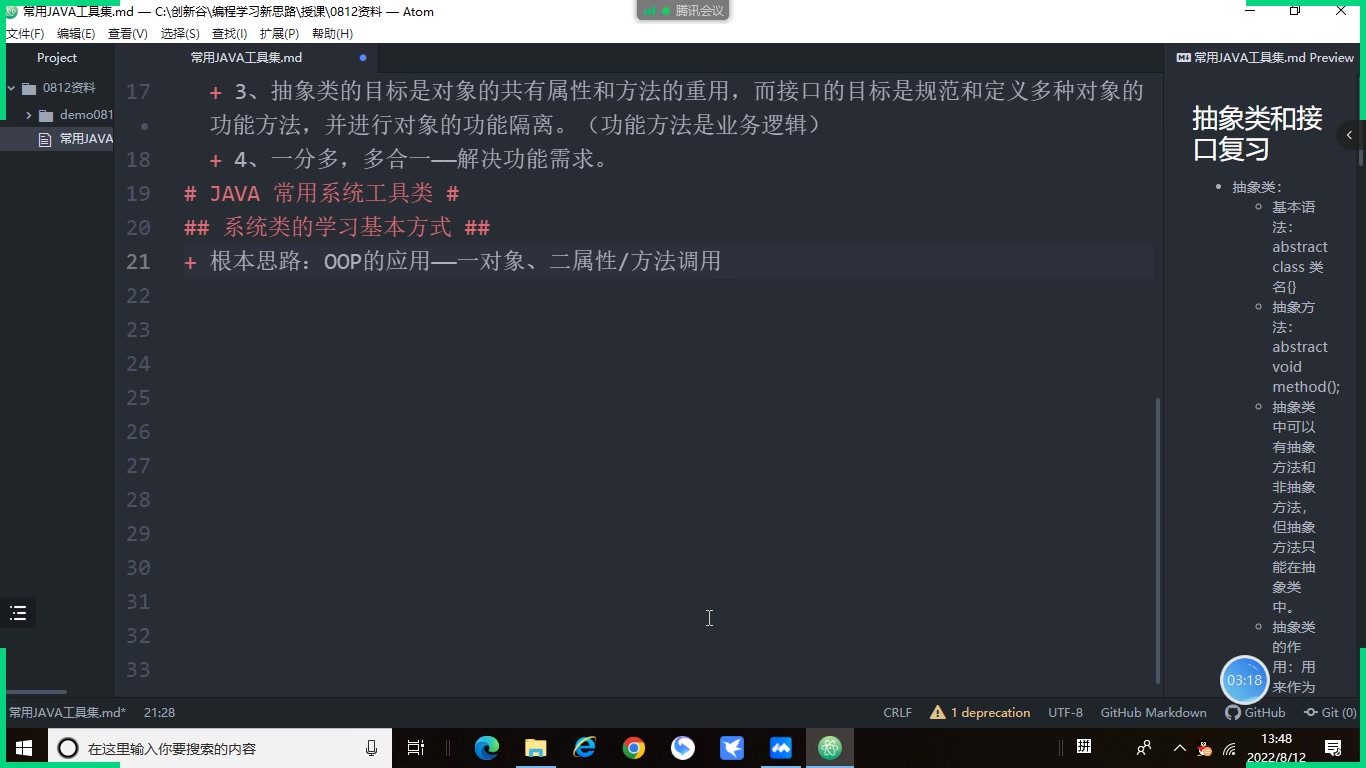Open the Windows Start menu
The image size is (1366, 768).
[23, 748]
